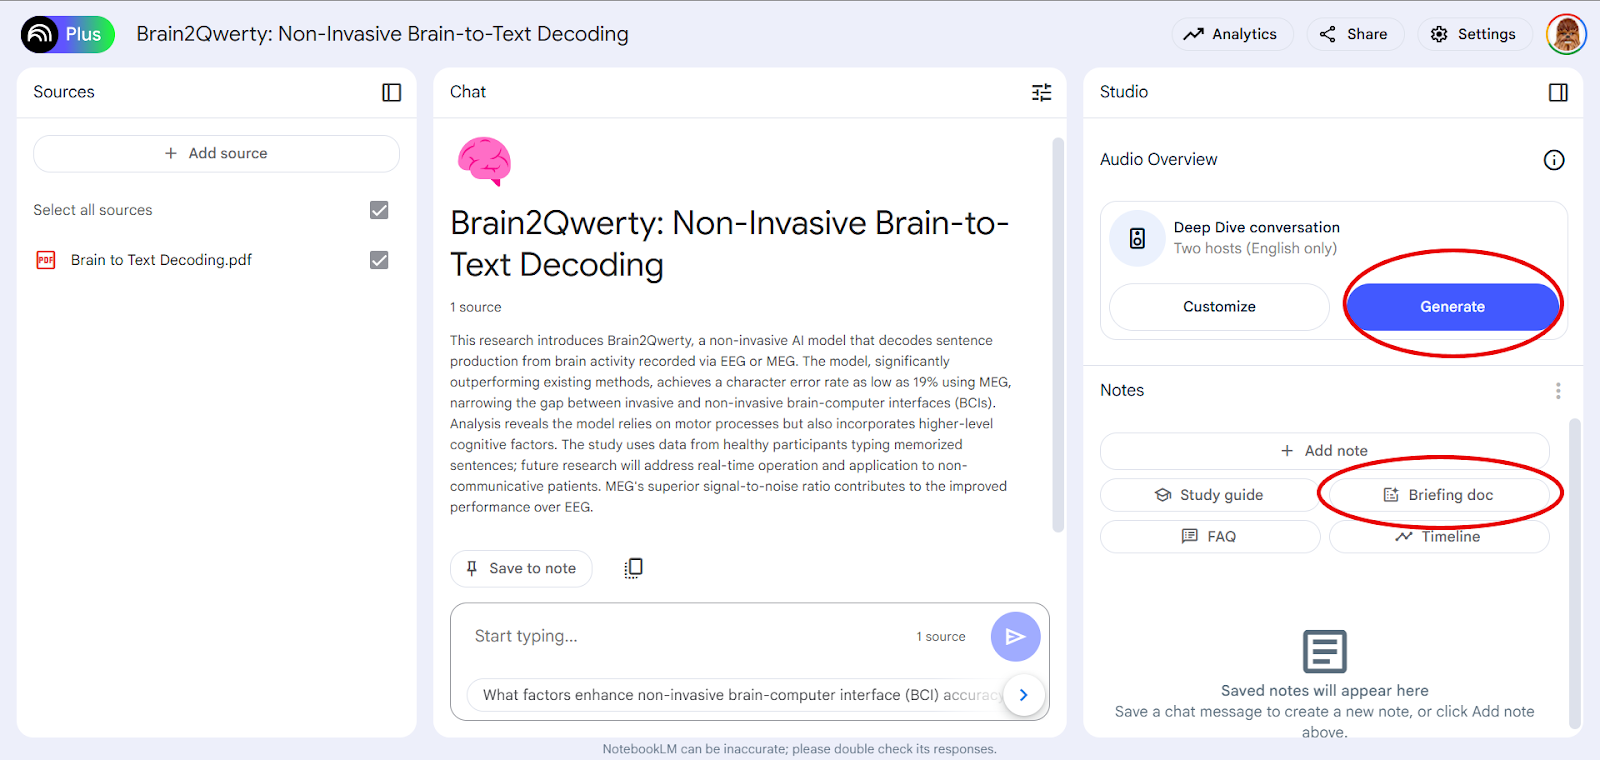
Task: Click the Studio notes panel scrollbar
Action: pyautogui.click(x=1575, y=573)
